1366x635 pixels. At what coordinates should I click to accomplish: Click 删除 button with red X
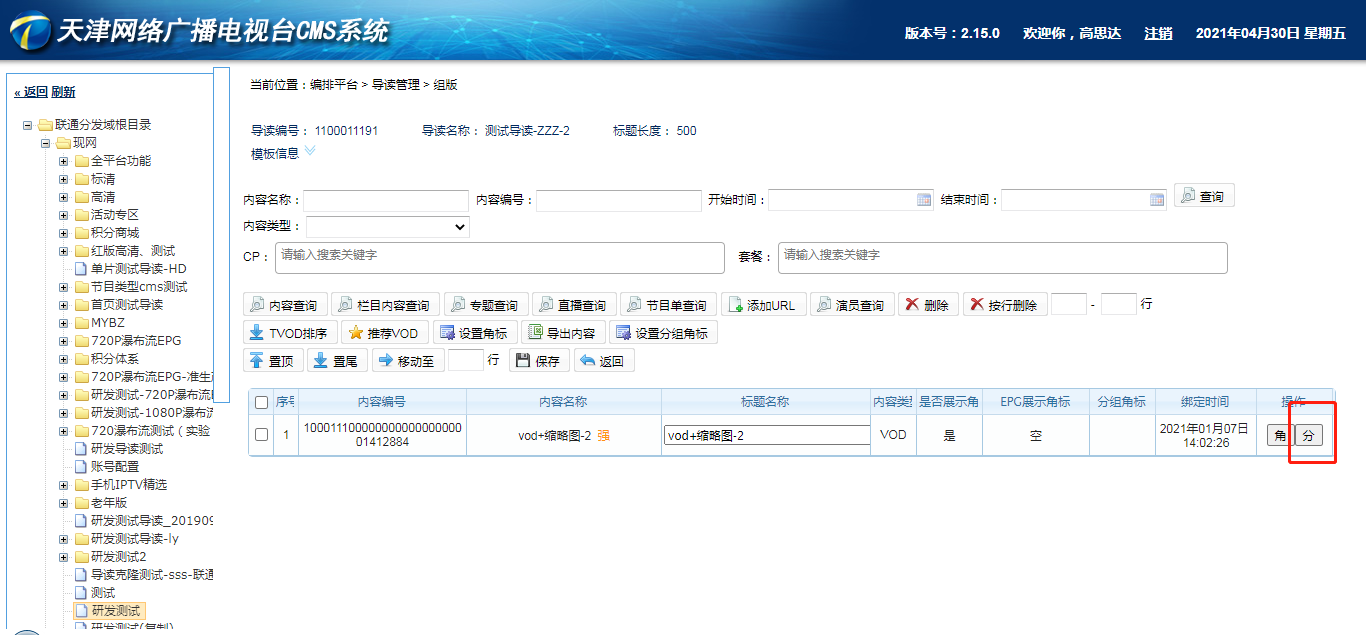(928, 305)
